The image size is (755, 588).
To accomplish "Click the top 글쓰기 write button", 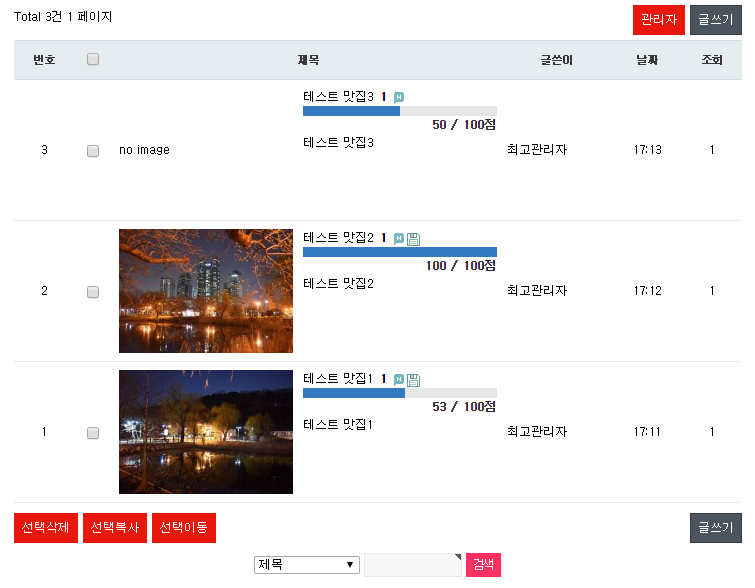I will tap(716, 20).
